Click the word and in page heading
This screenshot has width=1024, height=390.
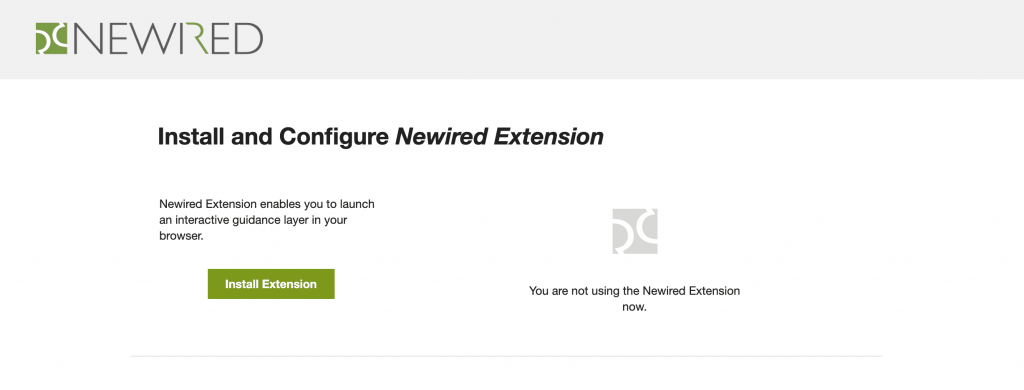(254, 137)
